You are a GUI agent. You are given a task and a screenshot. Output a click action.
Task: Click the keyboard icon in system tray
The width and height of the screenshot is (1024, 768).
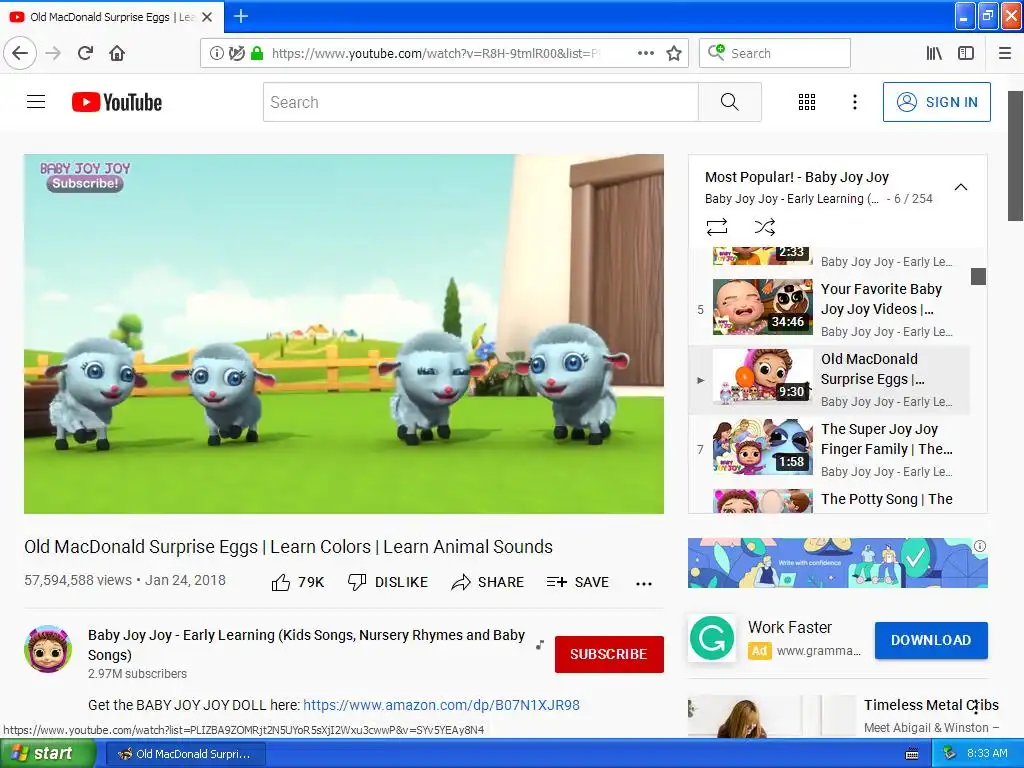coord(912,754)
